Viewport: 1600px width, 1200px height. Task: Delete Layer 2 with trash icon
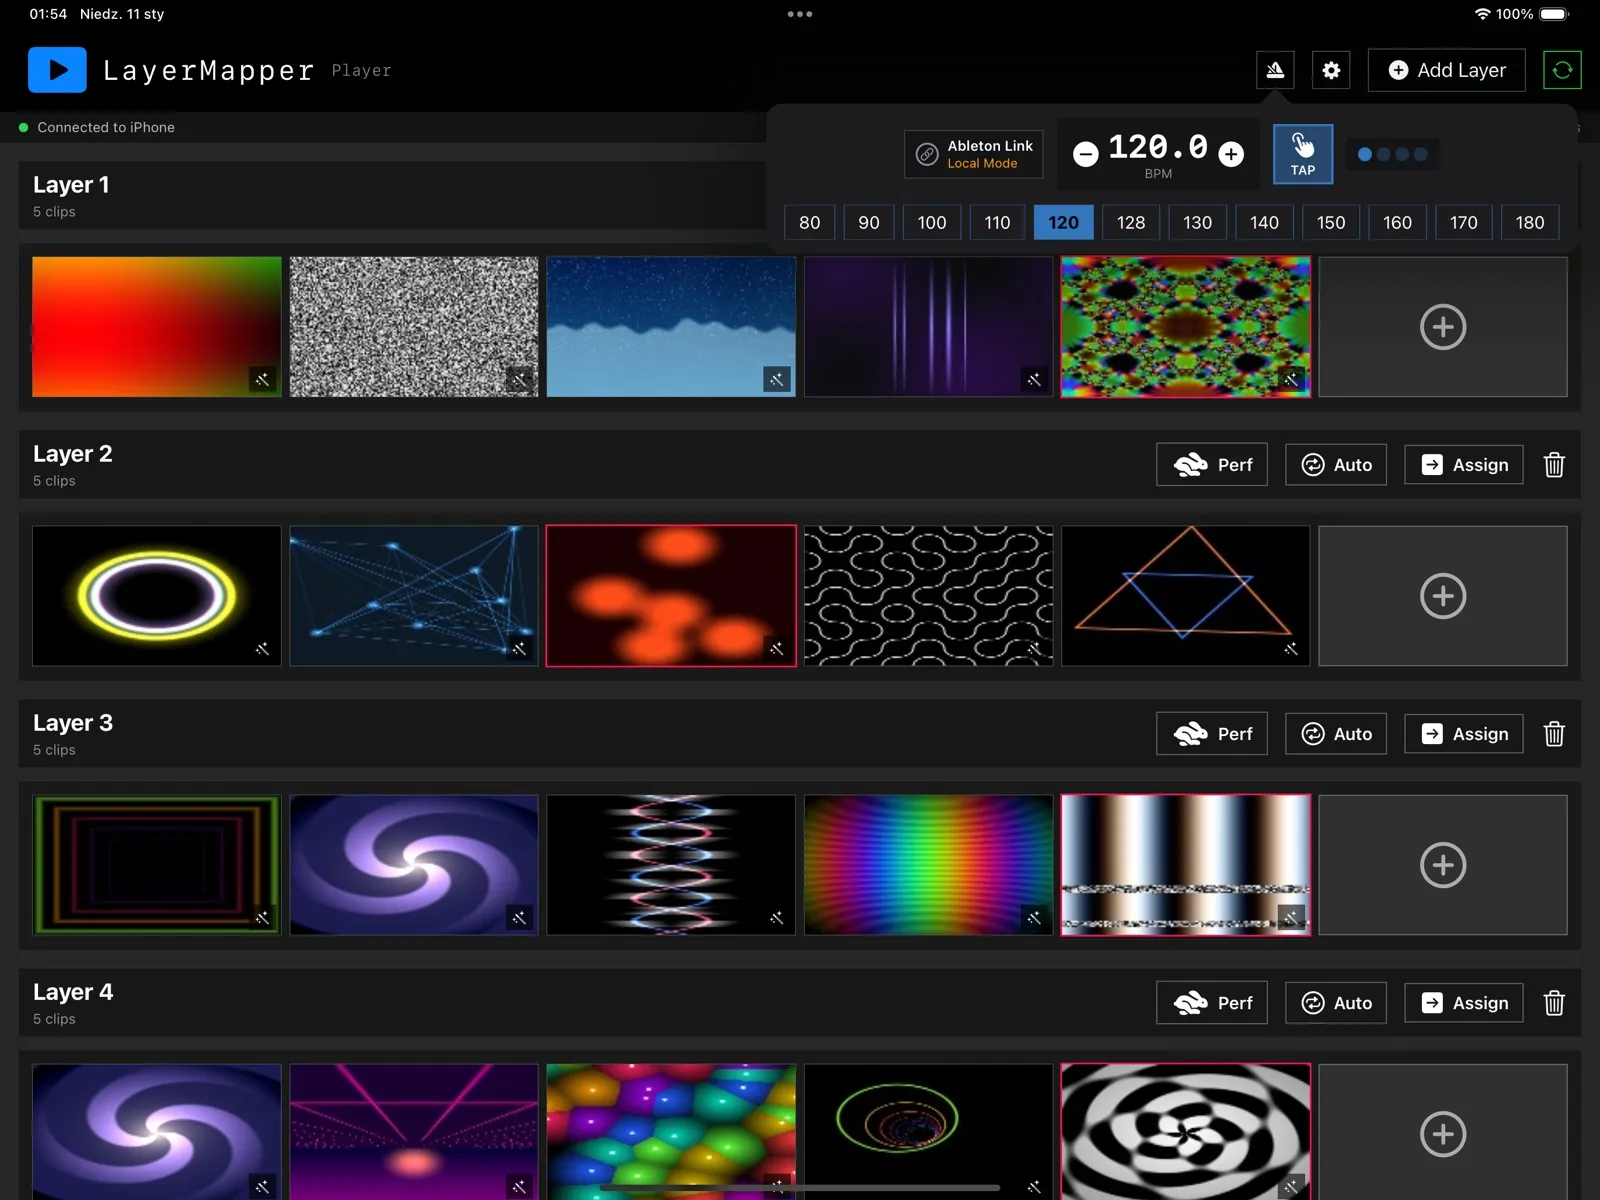click(x=1554, y=465)
